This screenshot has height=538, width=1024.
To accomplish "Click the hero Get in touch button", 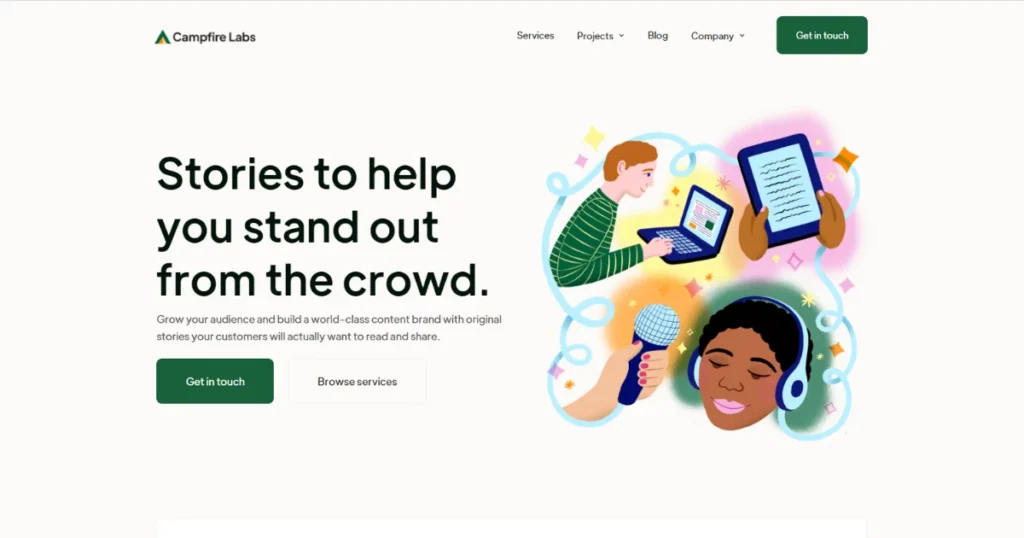I will [x=215, y=381].
